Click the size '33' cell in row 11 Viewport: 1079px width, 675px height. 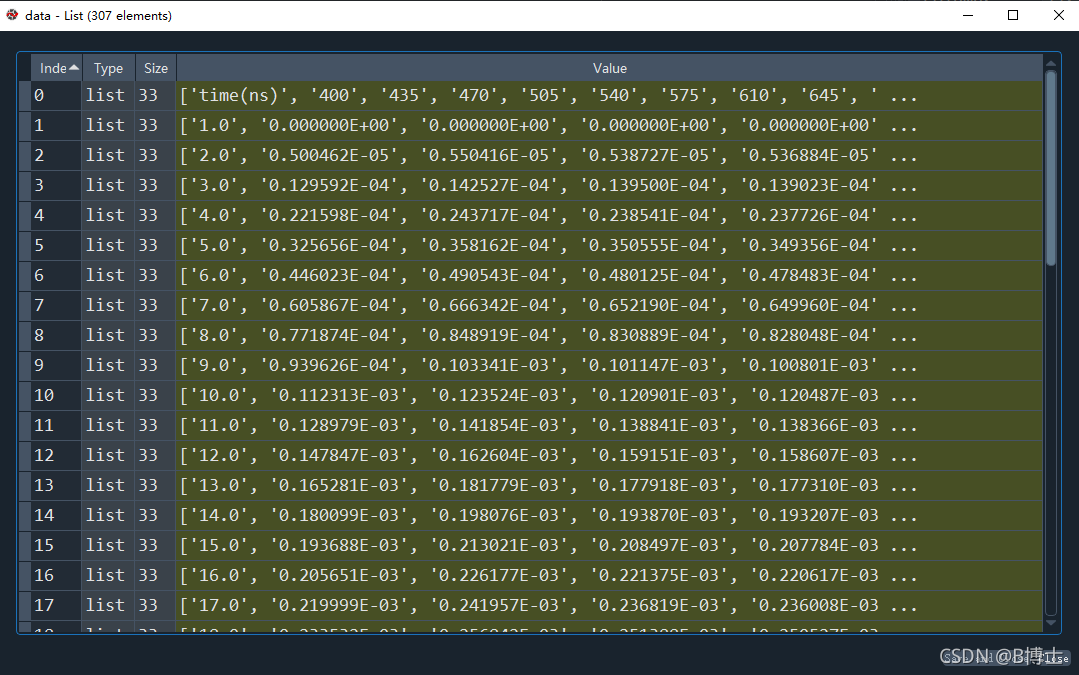point(156,425)
